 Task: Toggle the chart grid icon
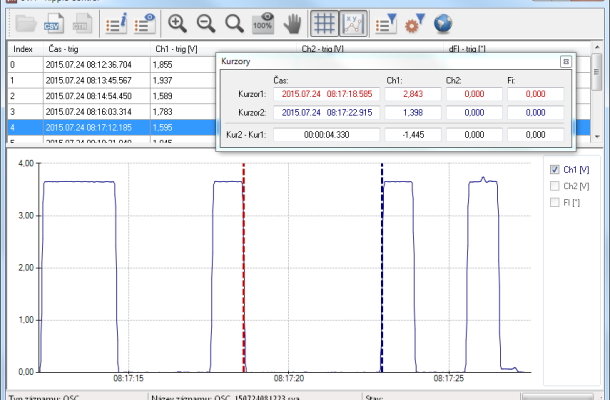(x=323, y=22)
